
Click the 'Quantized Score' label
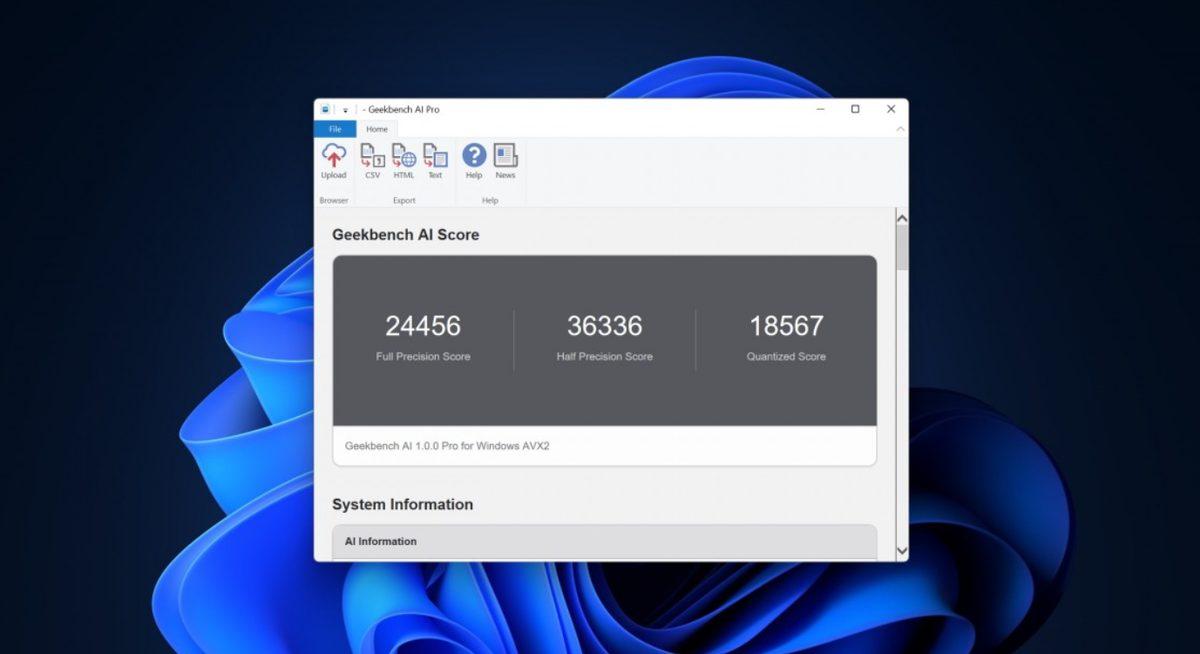pyautogui.click(x=786, y=356)
